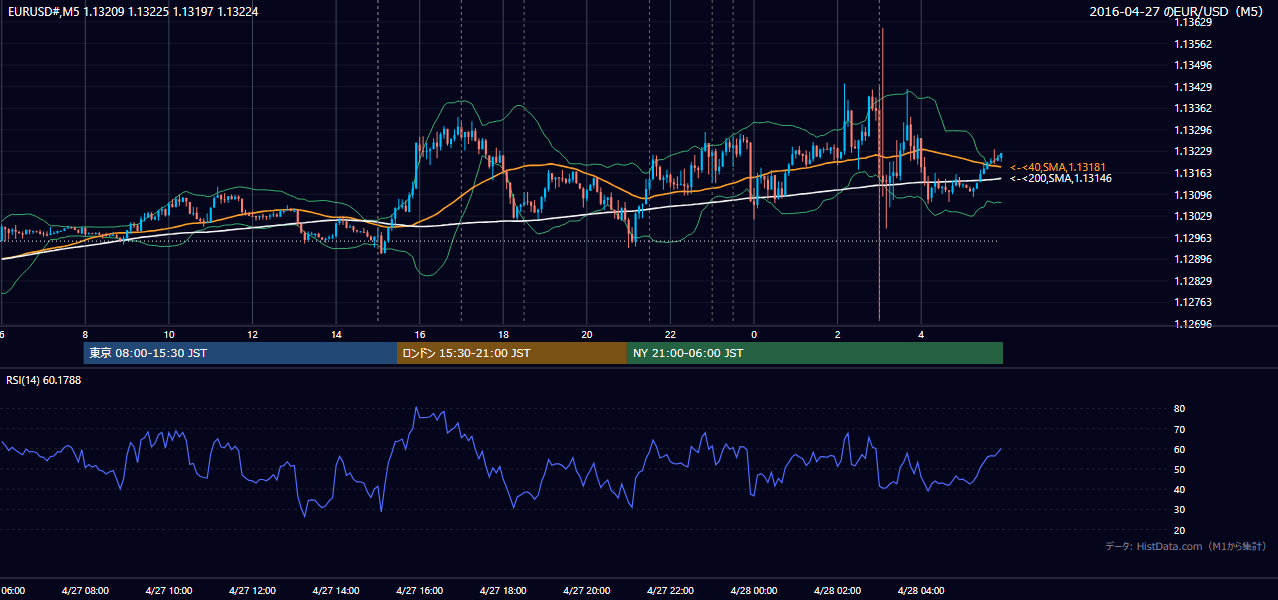Click price axis value 1.13562
This screenshot has height=600, width=1278.
tap(1192, 44)
